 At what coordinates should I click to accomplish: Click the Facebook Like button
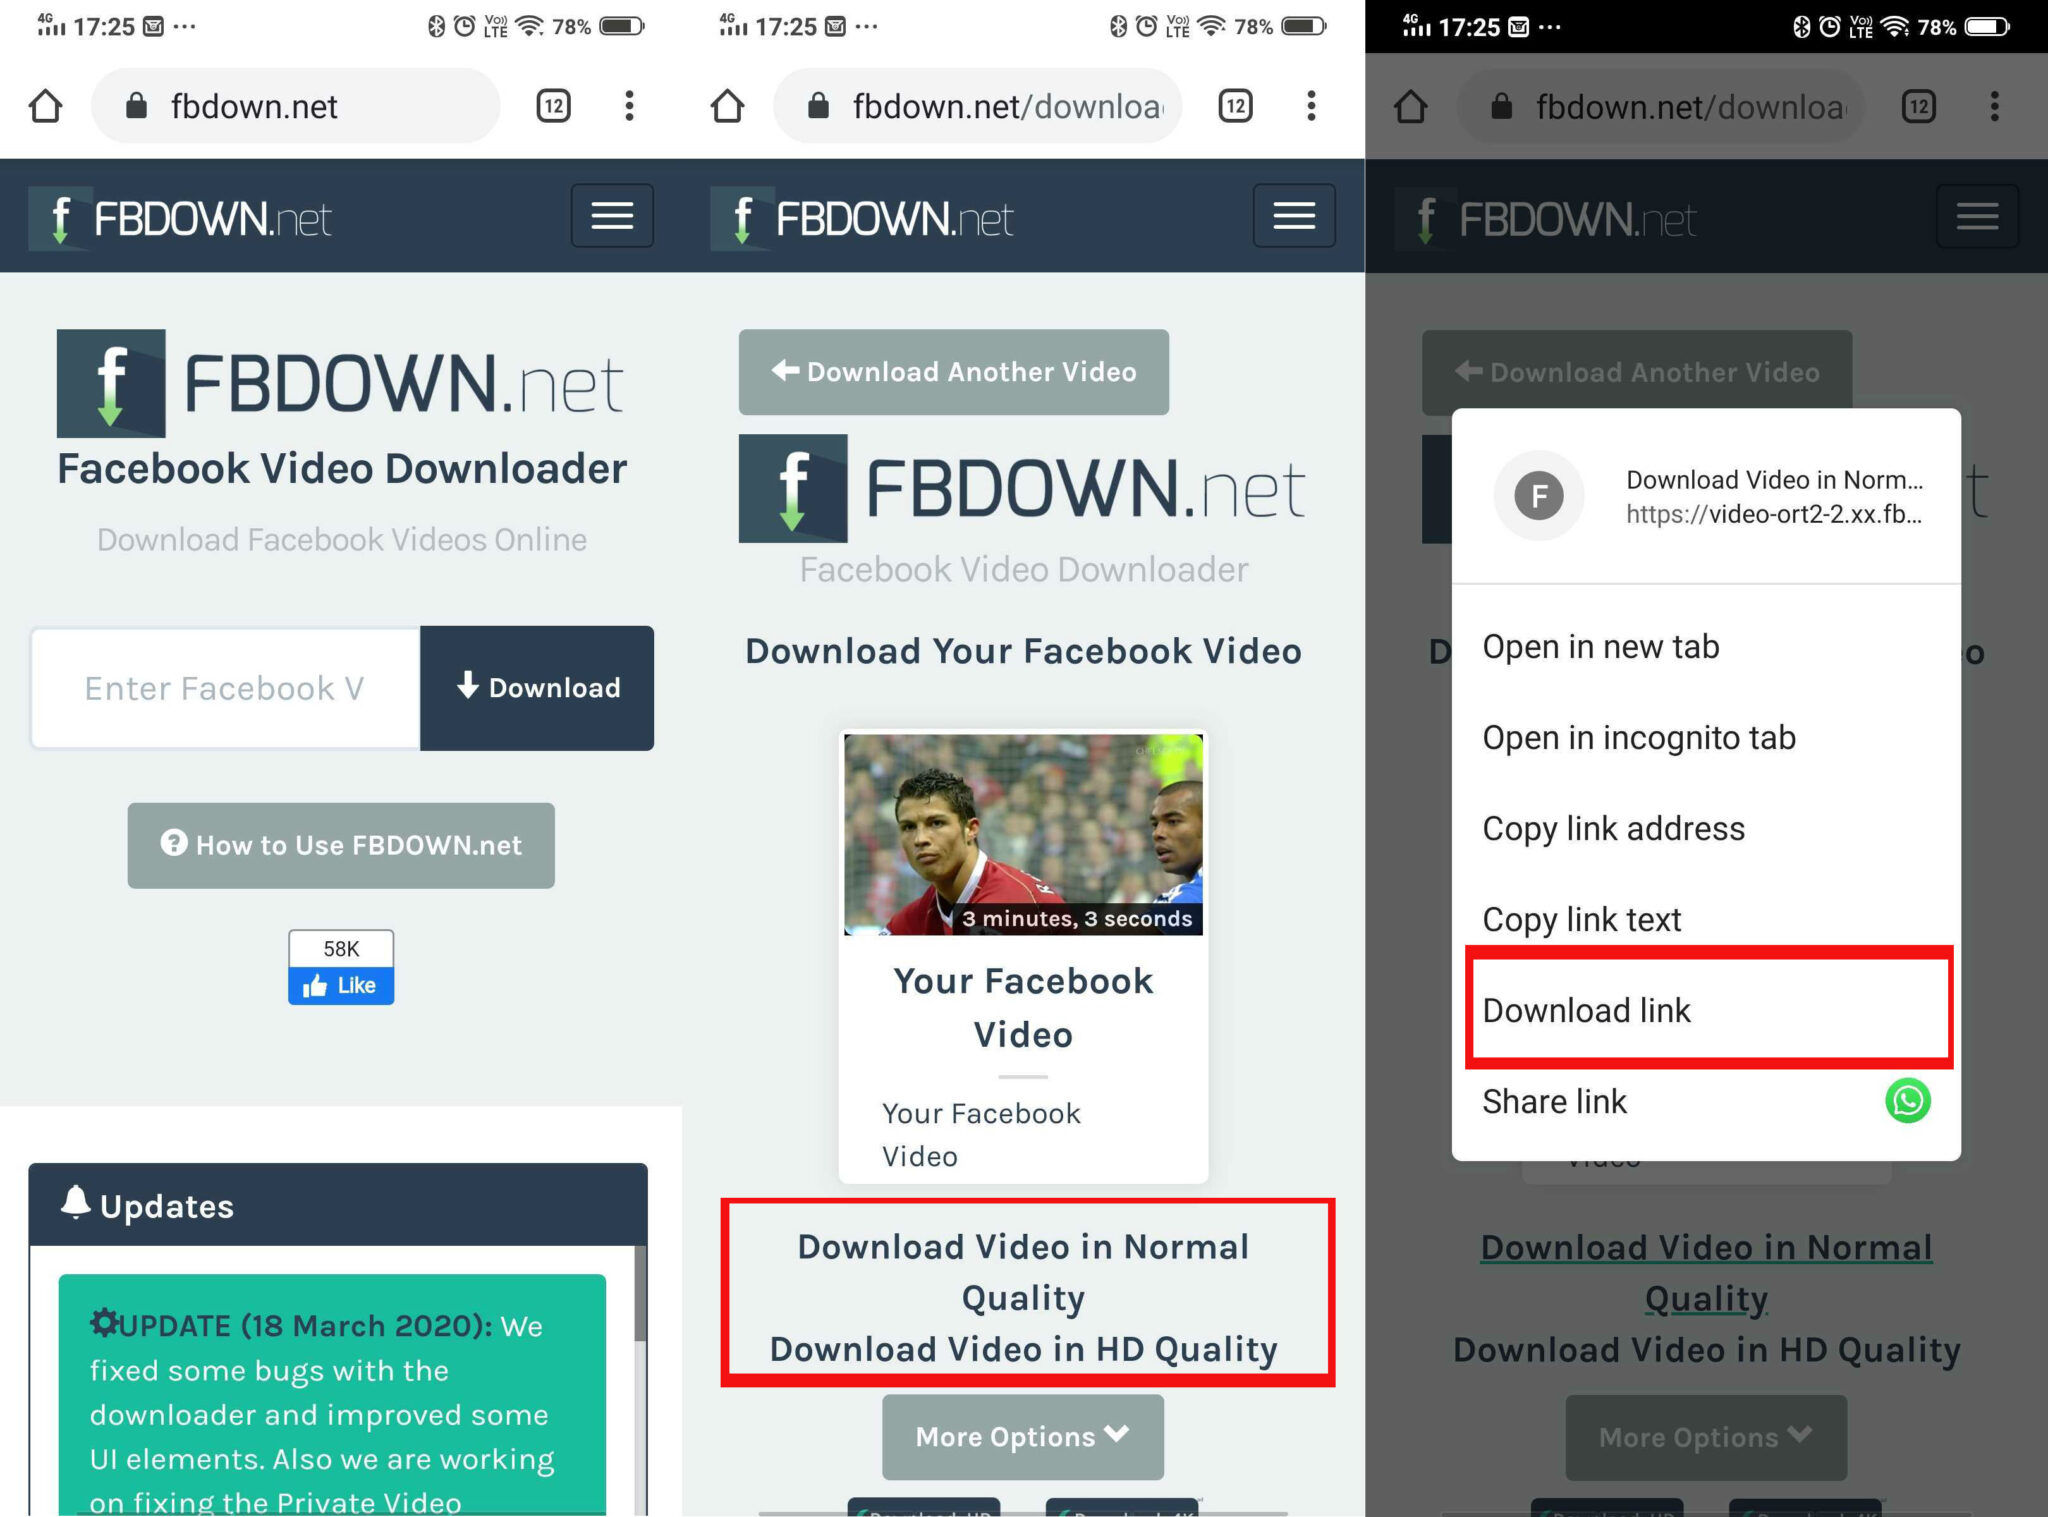click(x=341, y=986)
